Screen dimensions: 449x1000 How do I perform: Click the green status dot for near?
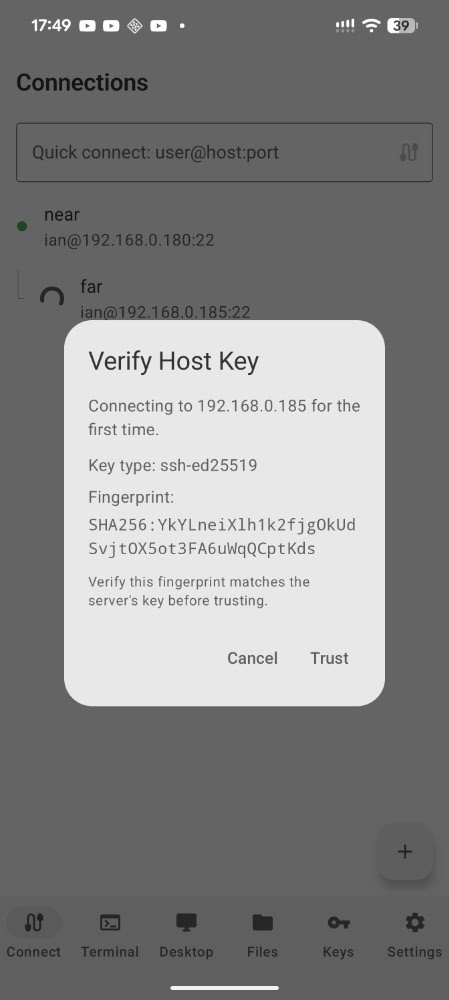[22, 226]
